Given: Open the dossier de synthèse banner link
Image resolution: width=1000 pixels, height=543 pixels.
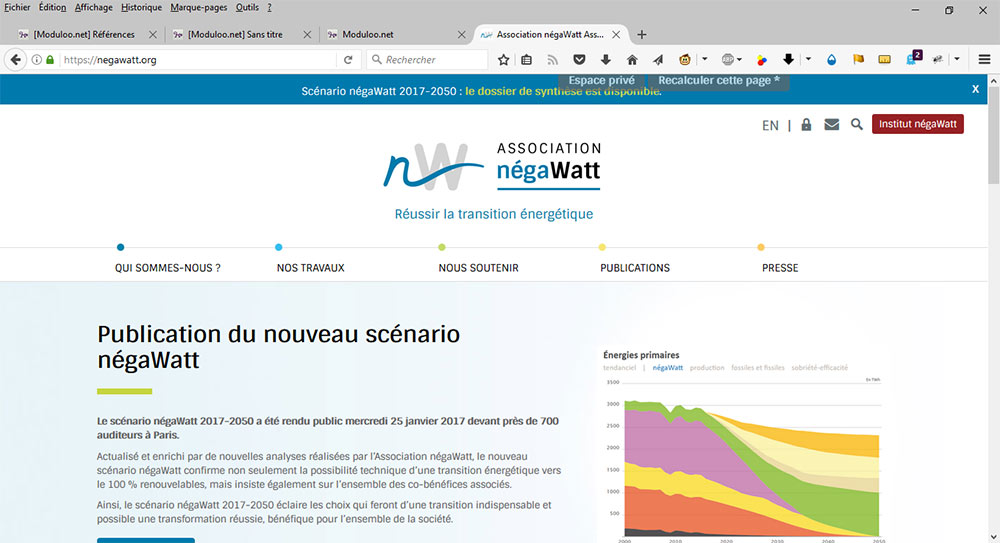Looking at the screenshot, I should [563, 91].
